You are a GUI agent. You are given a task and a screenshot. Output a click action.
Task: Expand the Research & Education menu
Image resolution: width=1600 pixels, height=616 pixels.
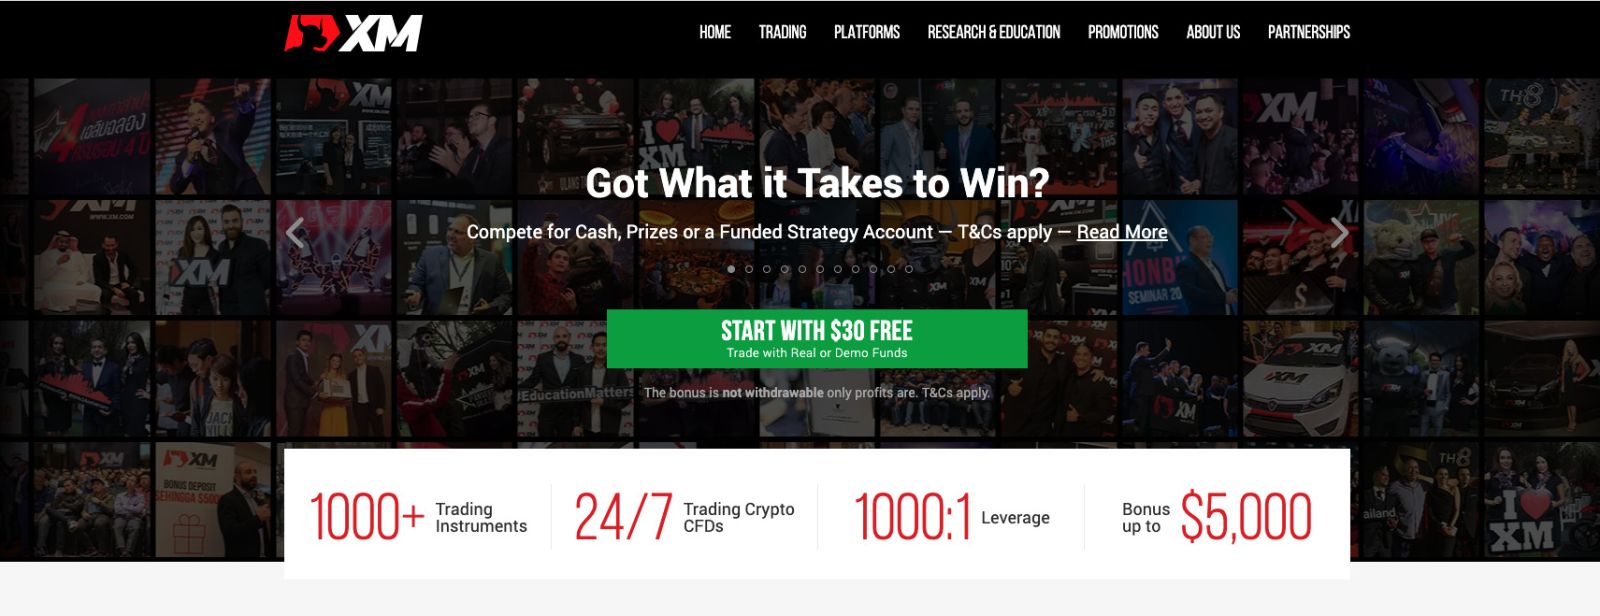(x=994, y=32)
